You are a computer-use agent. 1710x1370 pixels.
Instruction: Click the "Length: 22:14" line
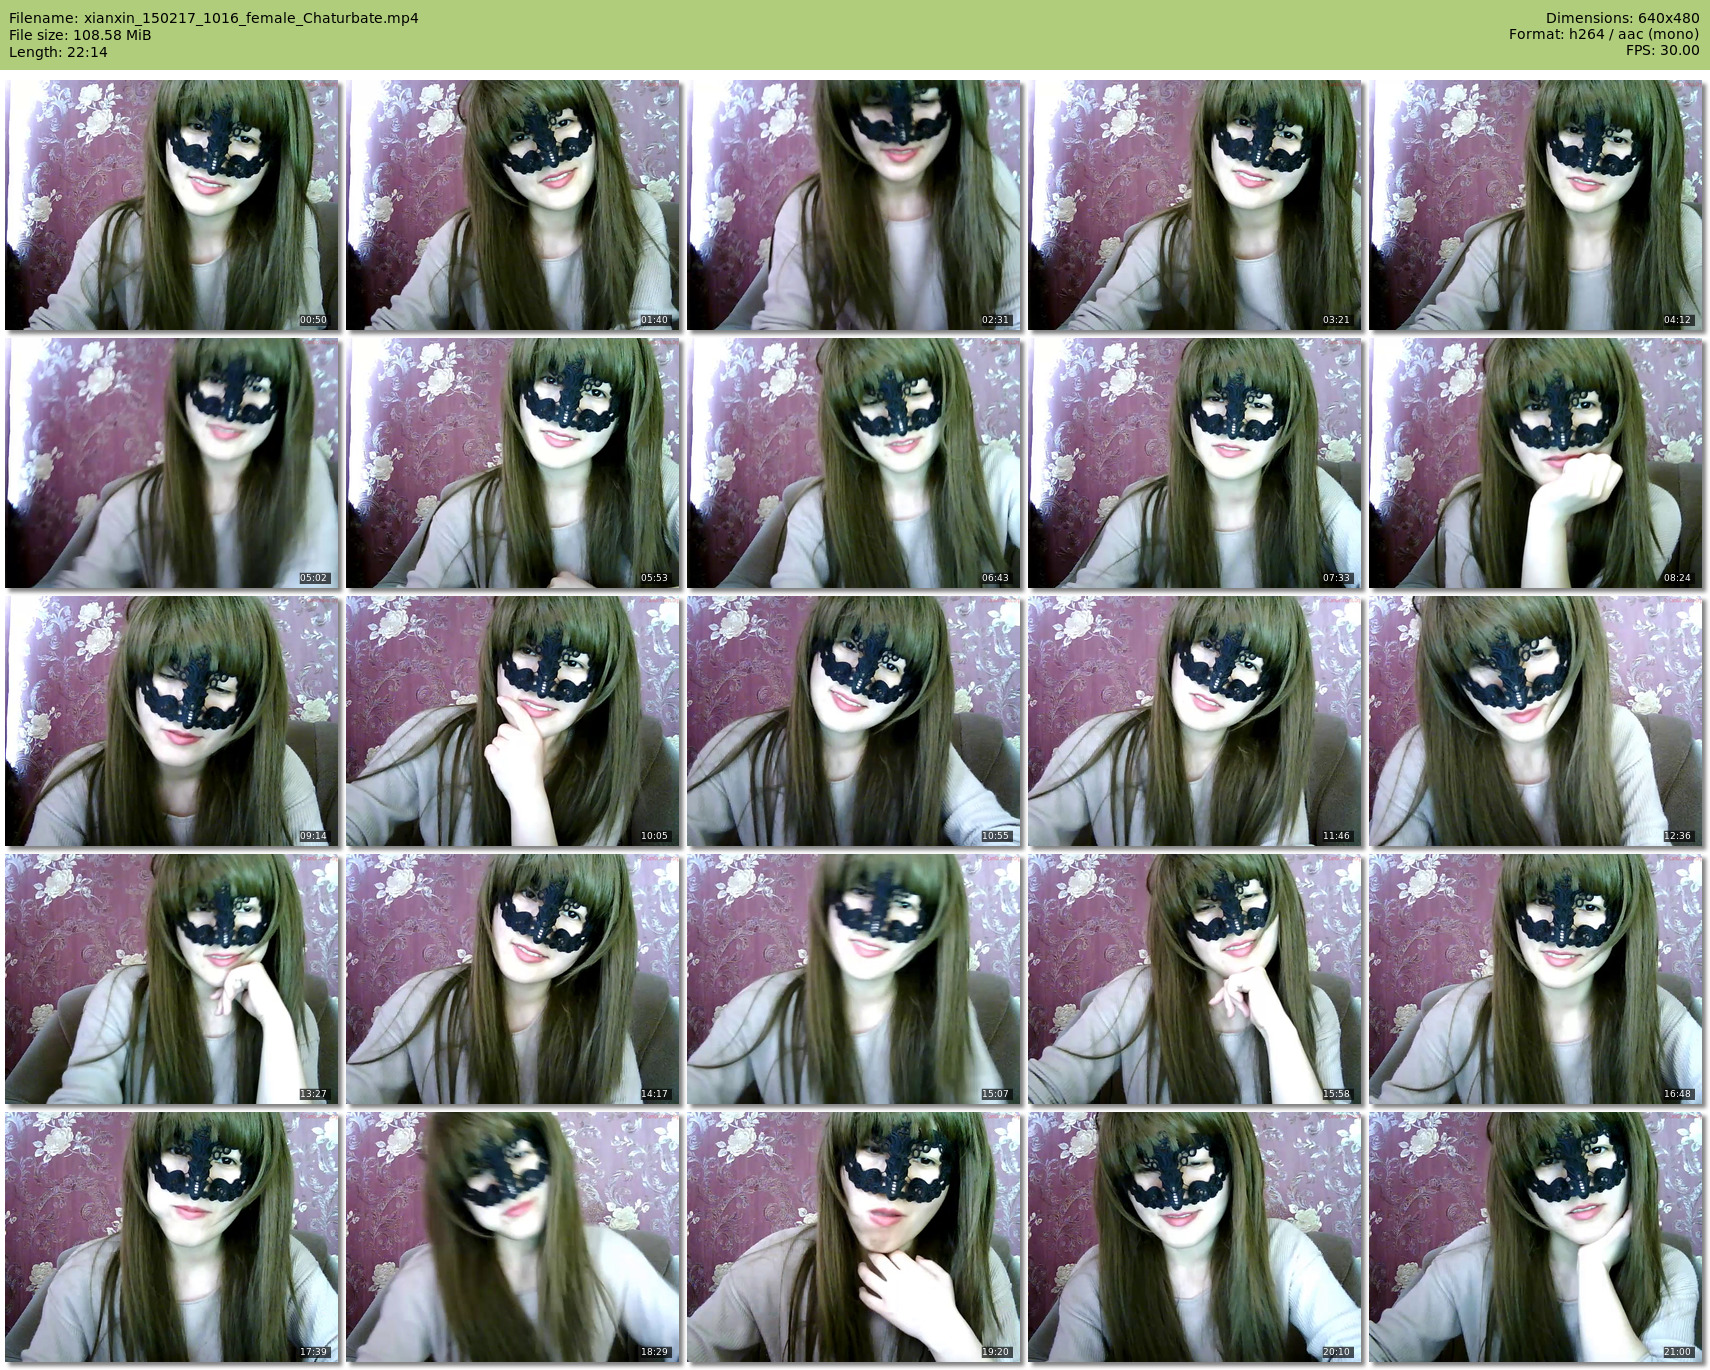tap(58, 51)
